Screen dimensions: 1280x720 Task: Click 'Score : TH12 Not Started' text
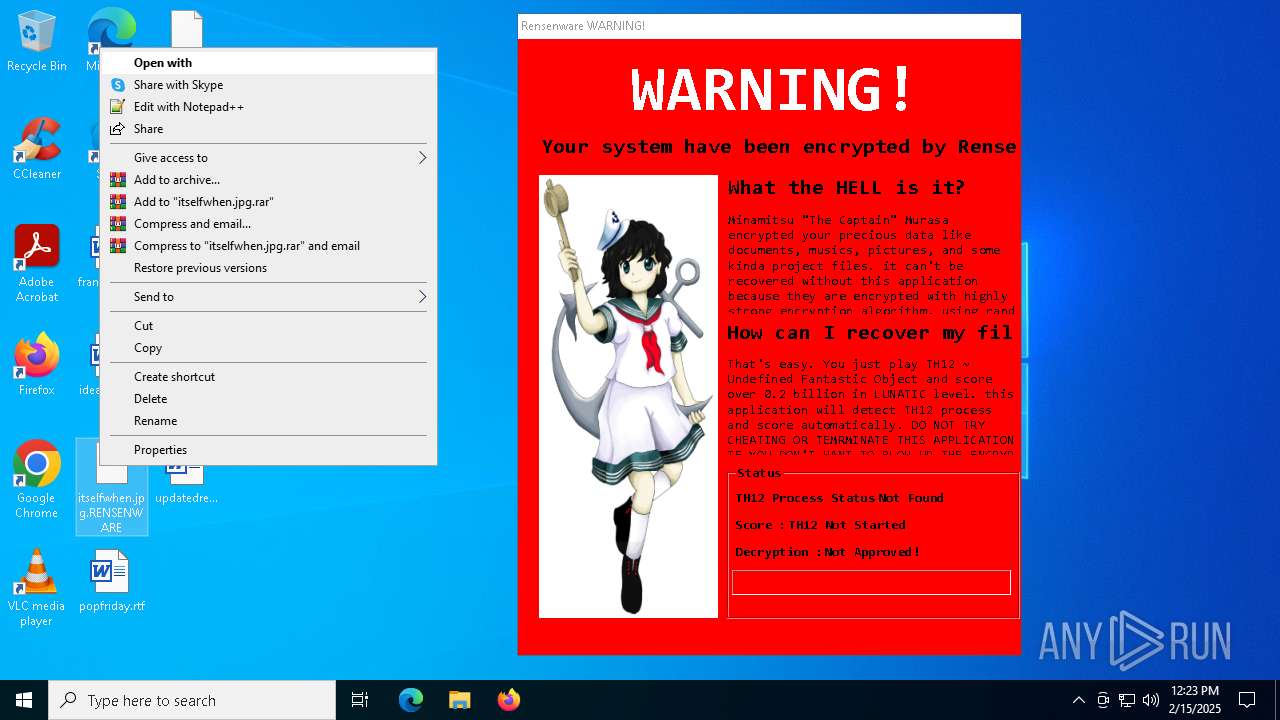[x=820, y=525]
